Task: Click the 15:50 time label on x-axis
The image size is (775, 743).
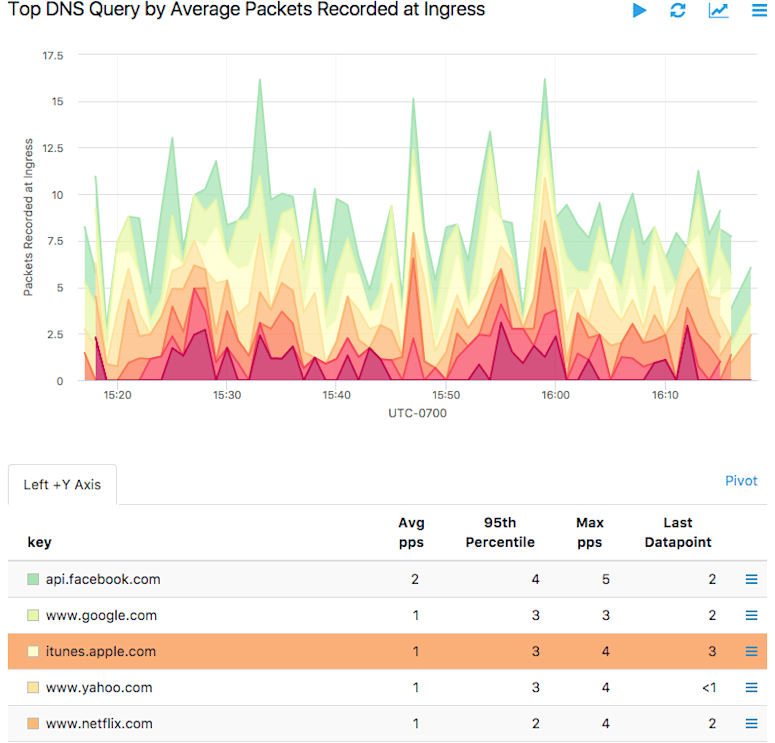Action: tap(446, 395)
